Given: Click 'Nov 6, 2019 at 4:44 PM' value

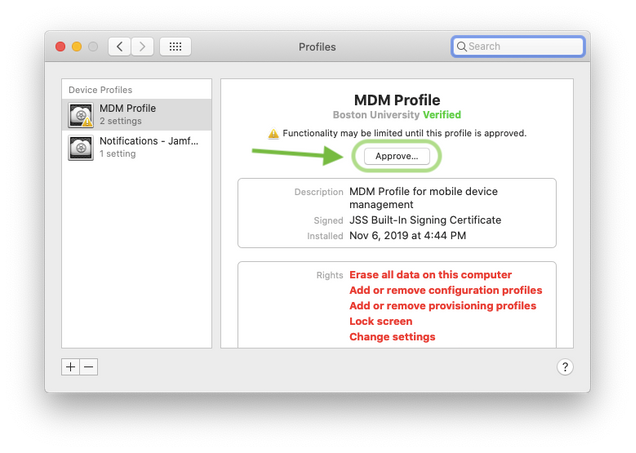Looking at the screenshot, I should tap(408, 235).
